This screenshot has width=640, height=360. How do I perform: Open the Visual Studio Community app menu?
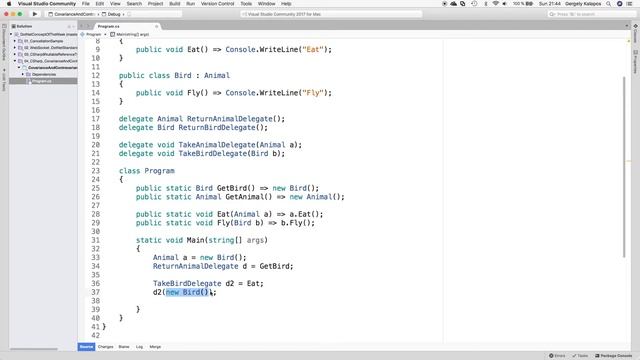(47, 4)
